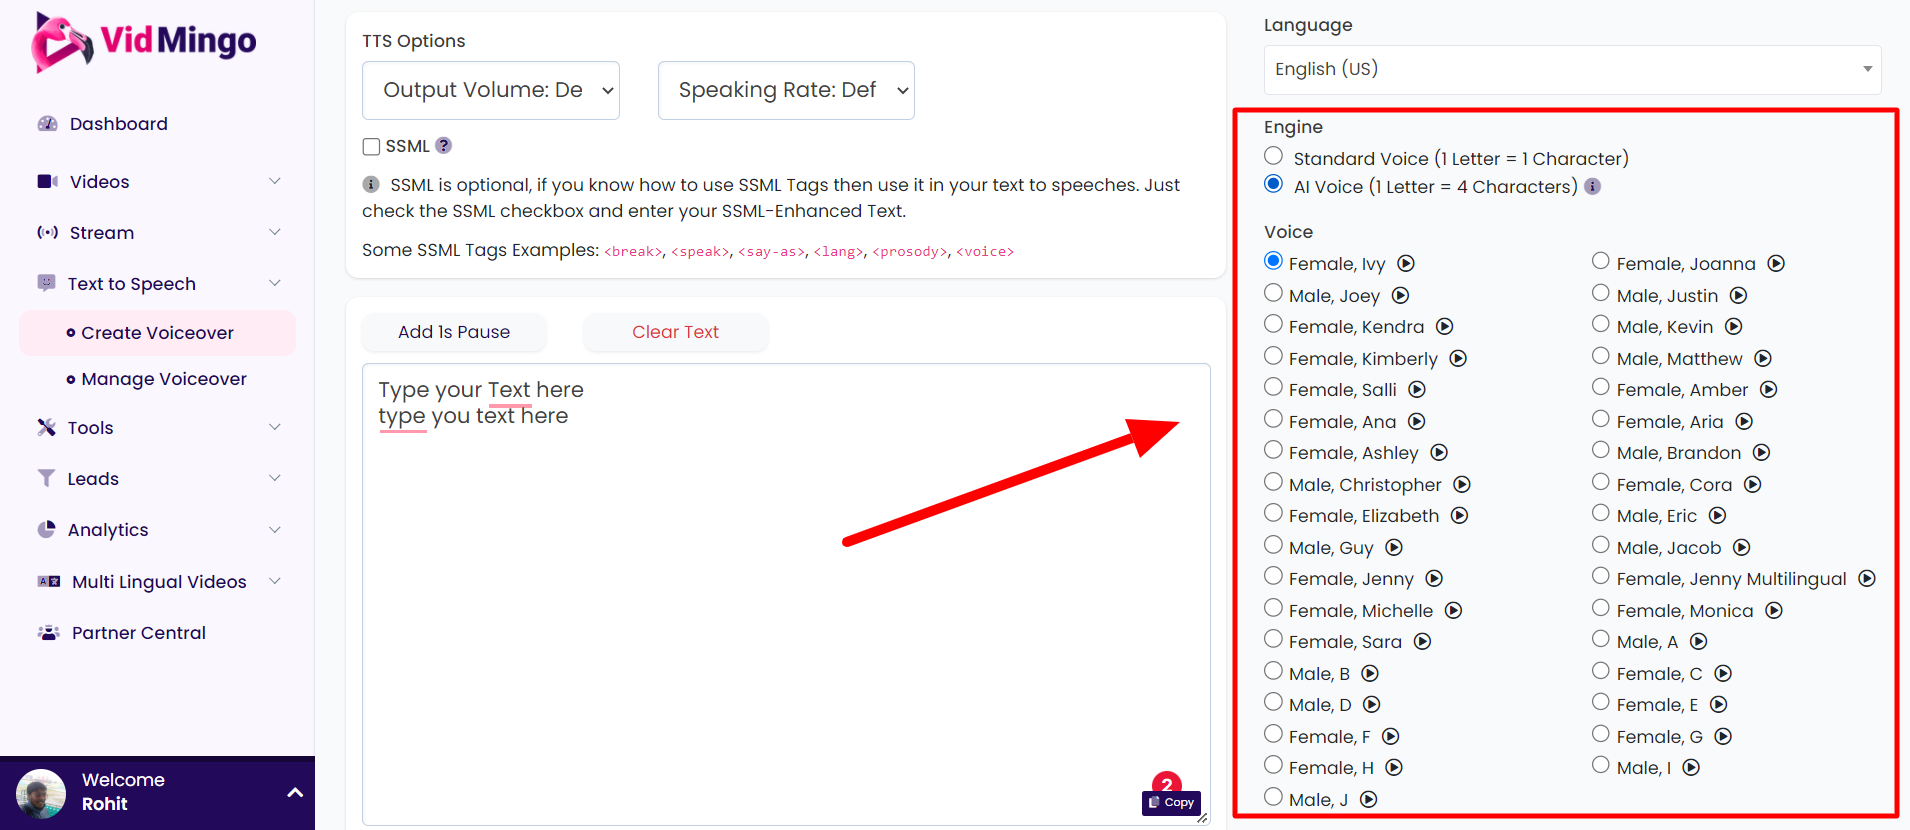Preview the Female, Ashley voice
The image size is (1910, 830).
coord(1440,453)
